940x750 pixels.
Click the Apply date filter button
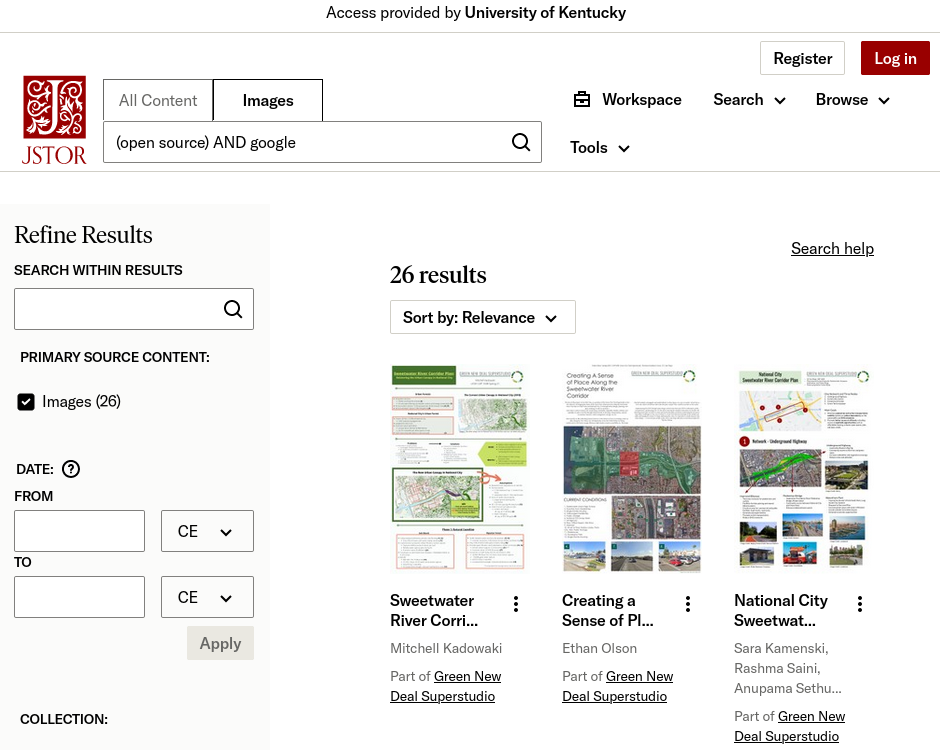click(220, 643)
